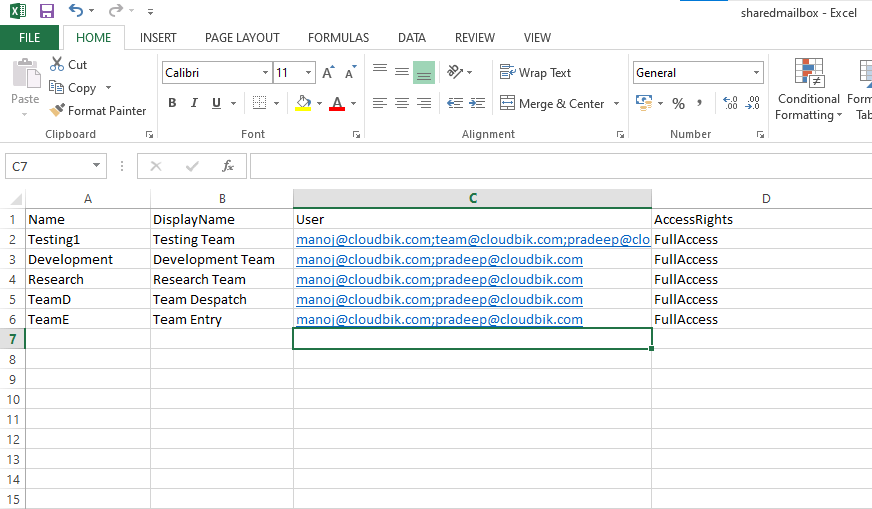Image resolution: width=872 pixels, height=509 pixels.
Task: Toggle Wrap Text for the cell
Action: (x=535, y=73)
